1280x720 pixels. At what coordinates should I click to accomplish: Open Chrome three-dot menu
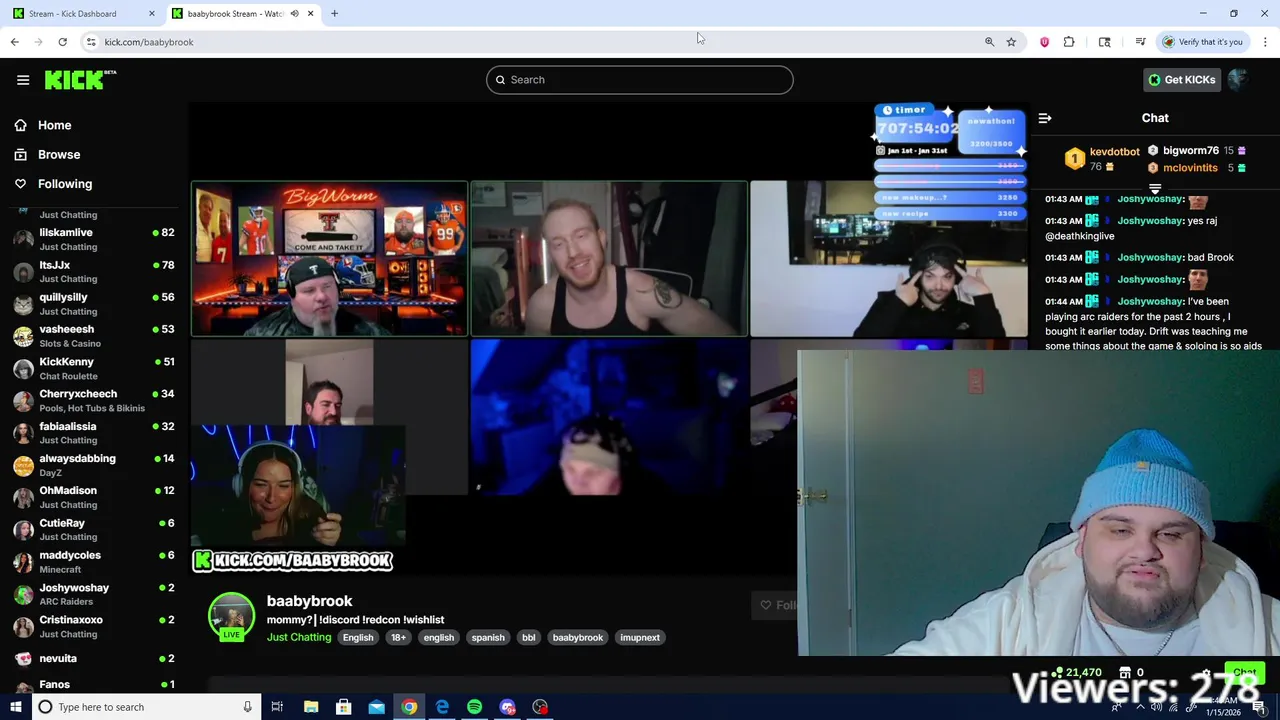click(1265, 42)
